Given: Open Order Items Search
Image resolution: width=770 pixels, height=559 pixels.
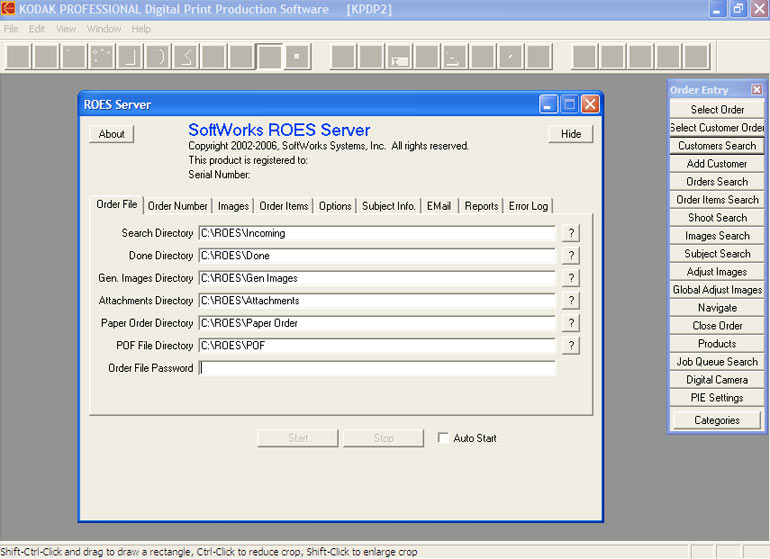Looking at the screenshot, I should (717, 200).
